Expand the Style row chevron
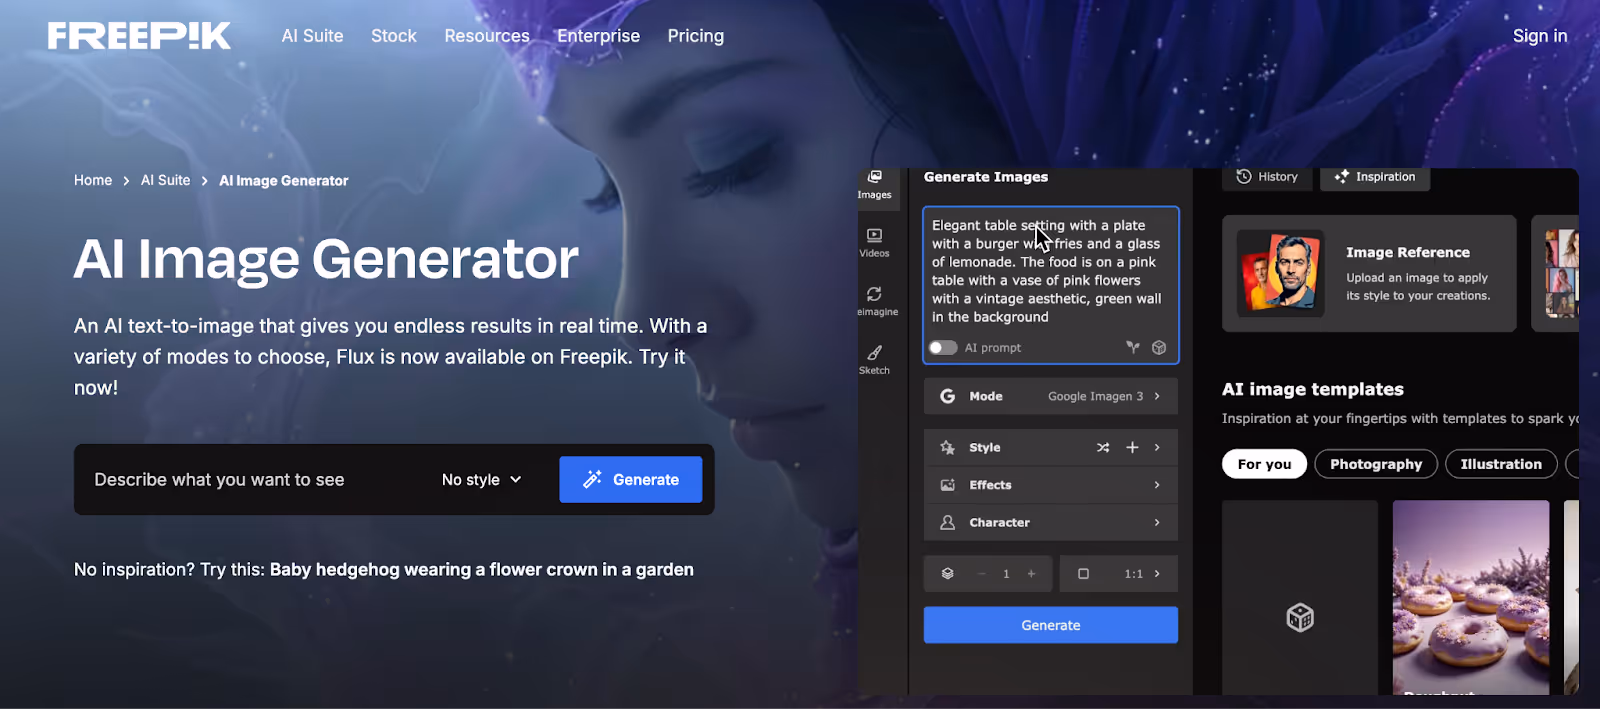1600x709 pixels. pyautogui.click(x=1157, y=447)
